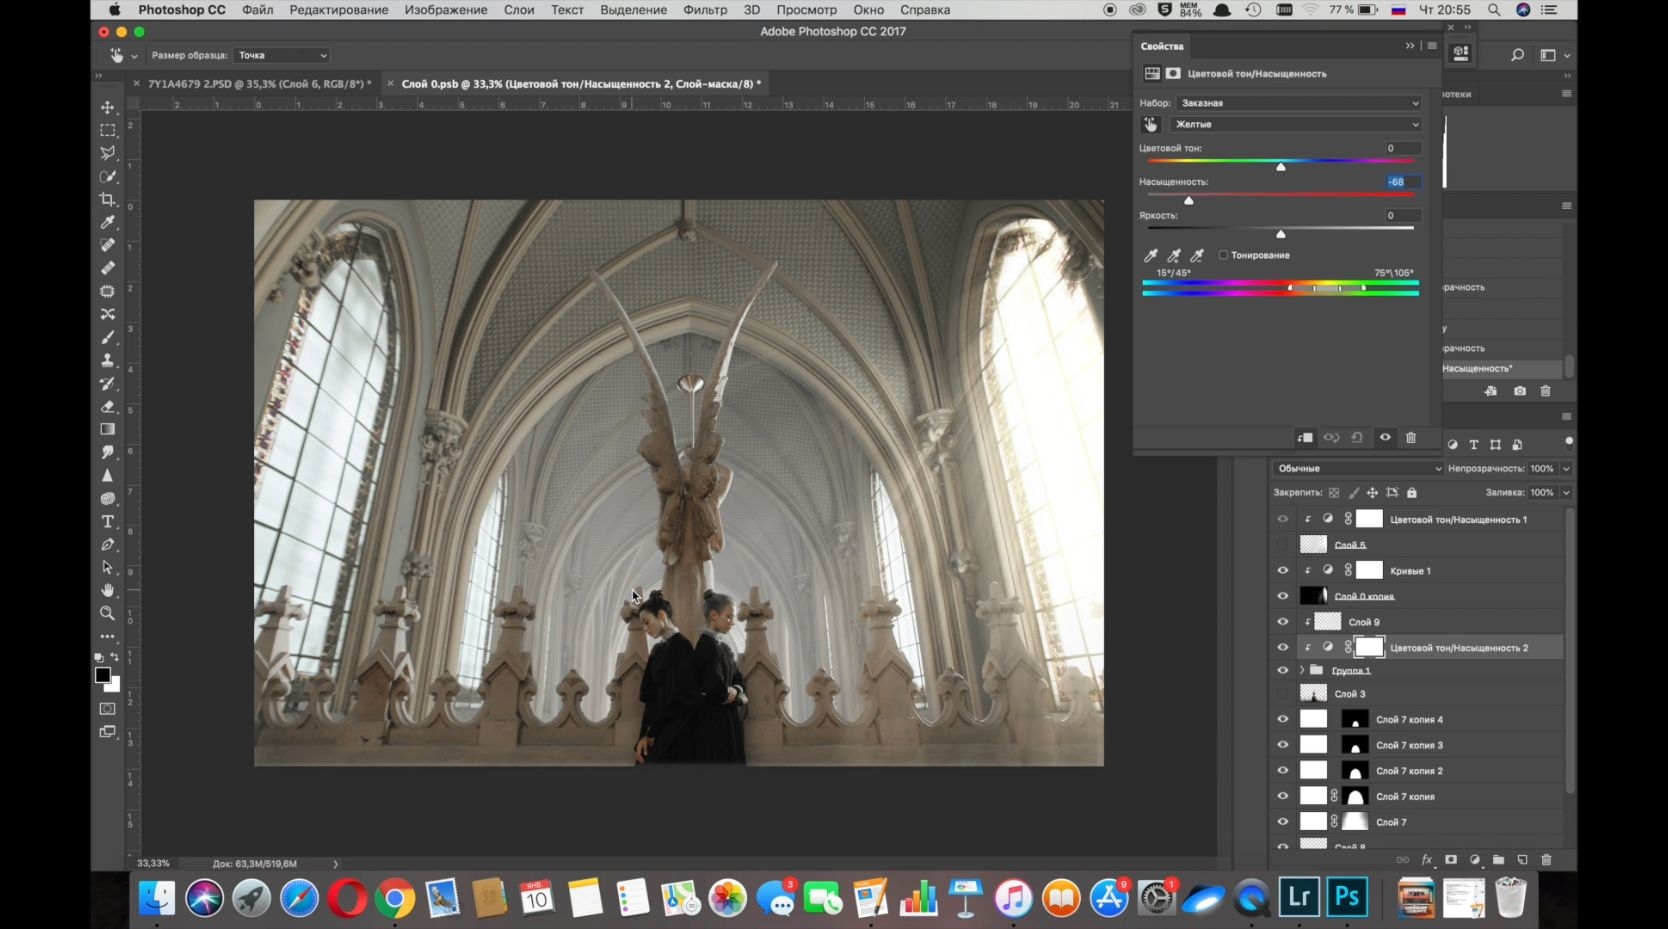Open the Изображение menu
The width and height of the screenshot is (1668, 929).
coord(446,10)
